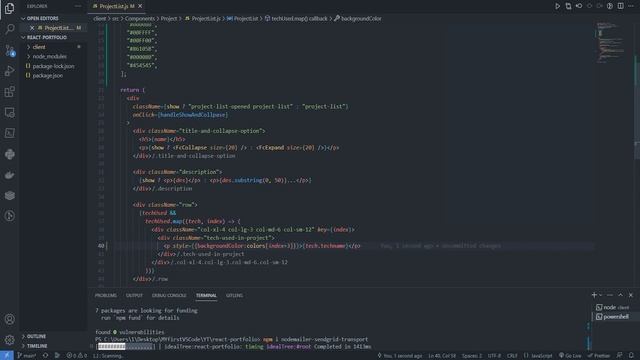Click the Run Code play button in editor toolbar
640x360 pixels.
[x=557, y=6]
